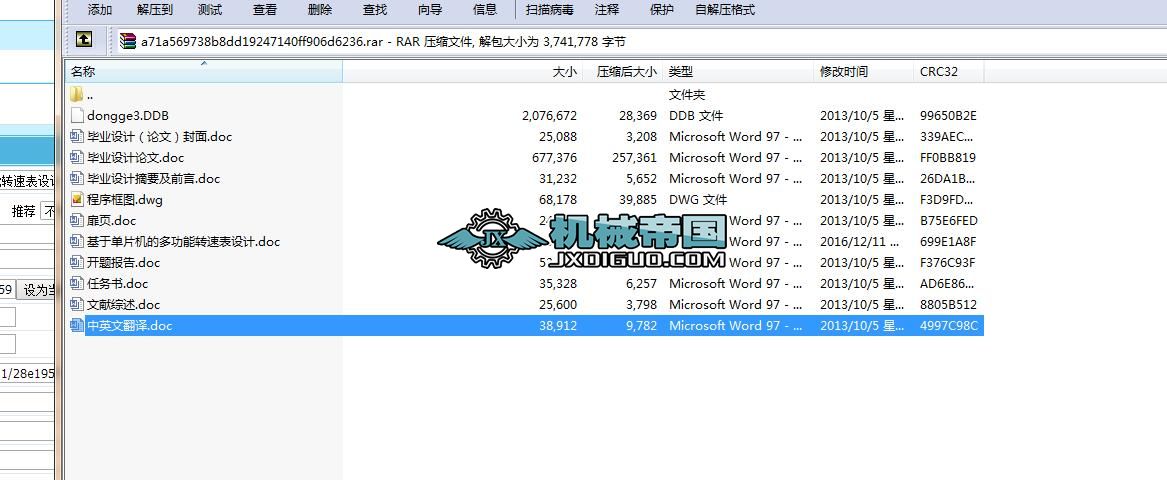Screen dimensions: 1167x480
Task: Click the 查找 toolbar button
Action: coord(374,10)
